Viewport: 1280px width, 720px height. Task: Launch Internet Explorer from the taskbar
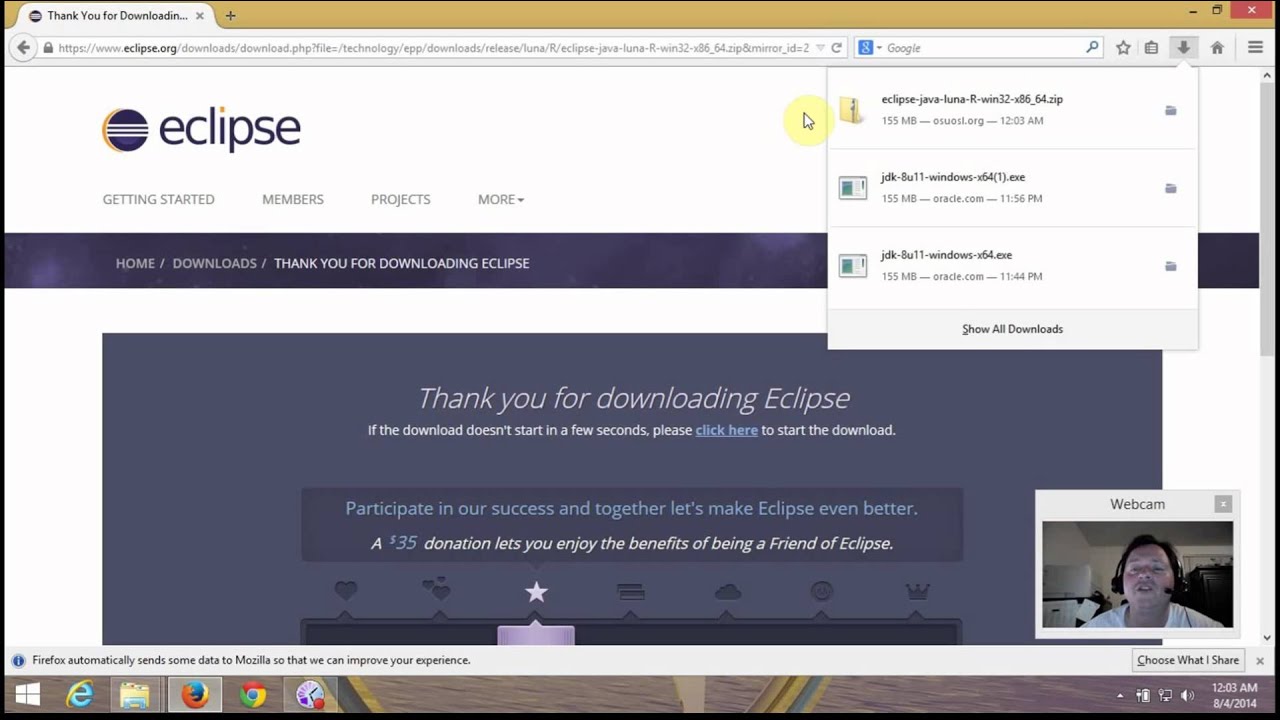[x=80, y=695]
